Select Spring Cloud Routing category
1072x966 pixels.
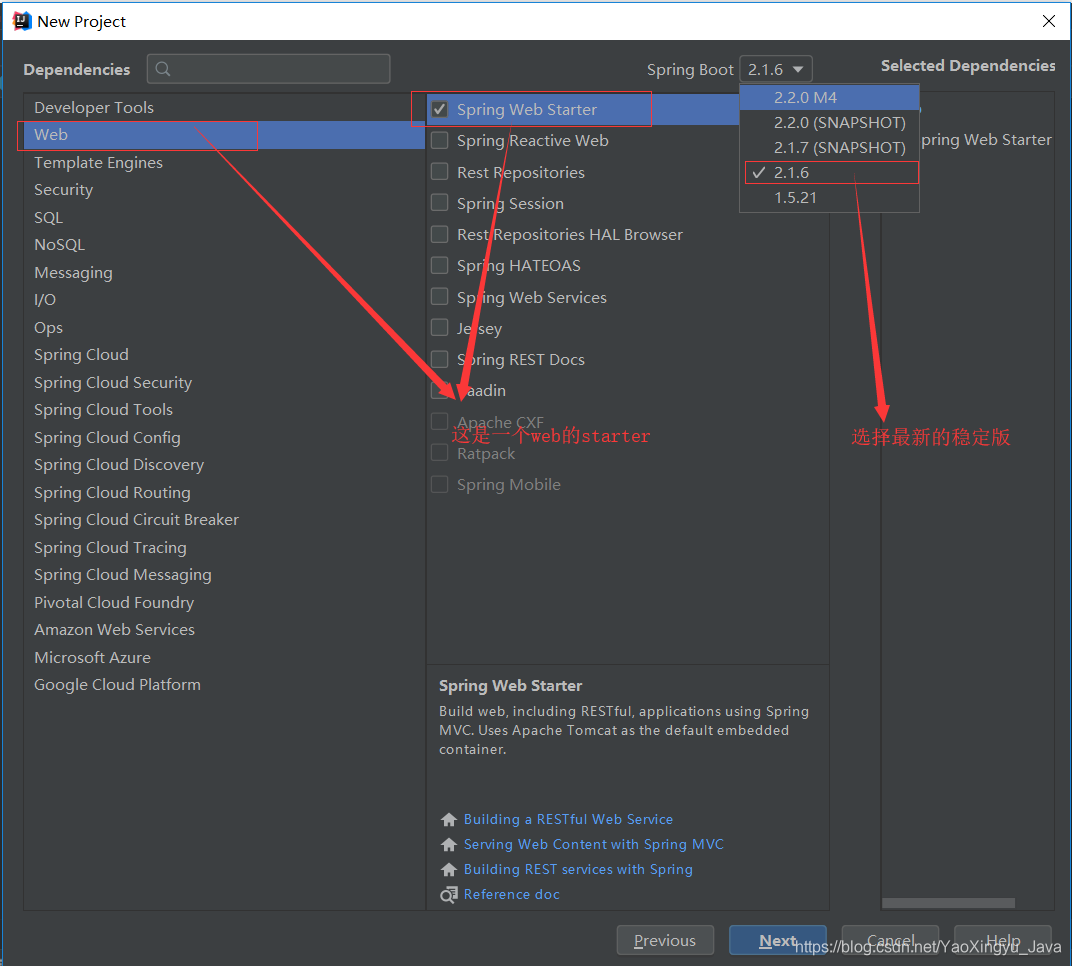pyautogui.click(x=224, y=492)
